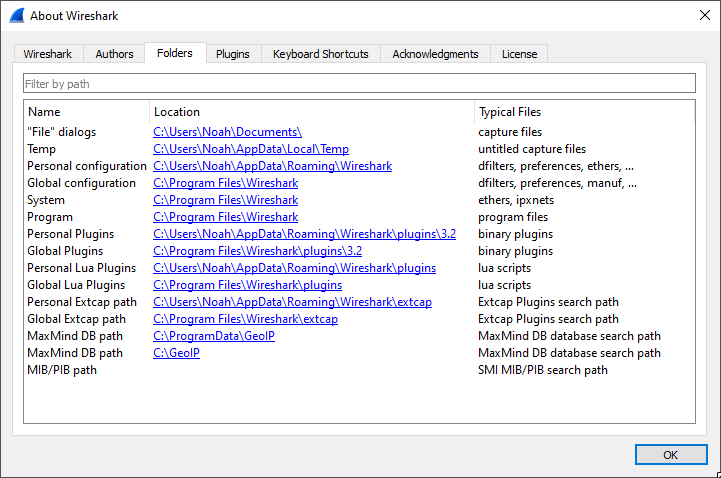Select the Personal configuration name cell
The width and height of the screenshot is (721, 478).
click(87, 166)
